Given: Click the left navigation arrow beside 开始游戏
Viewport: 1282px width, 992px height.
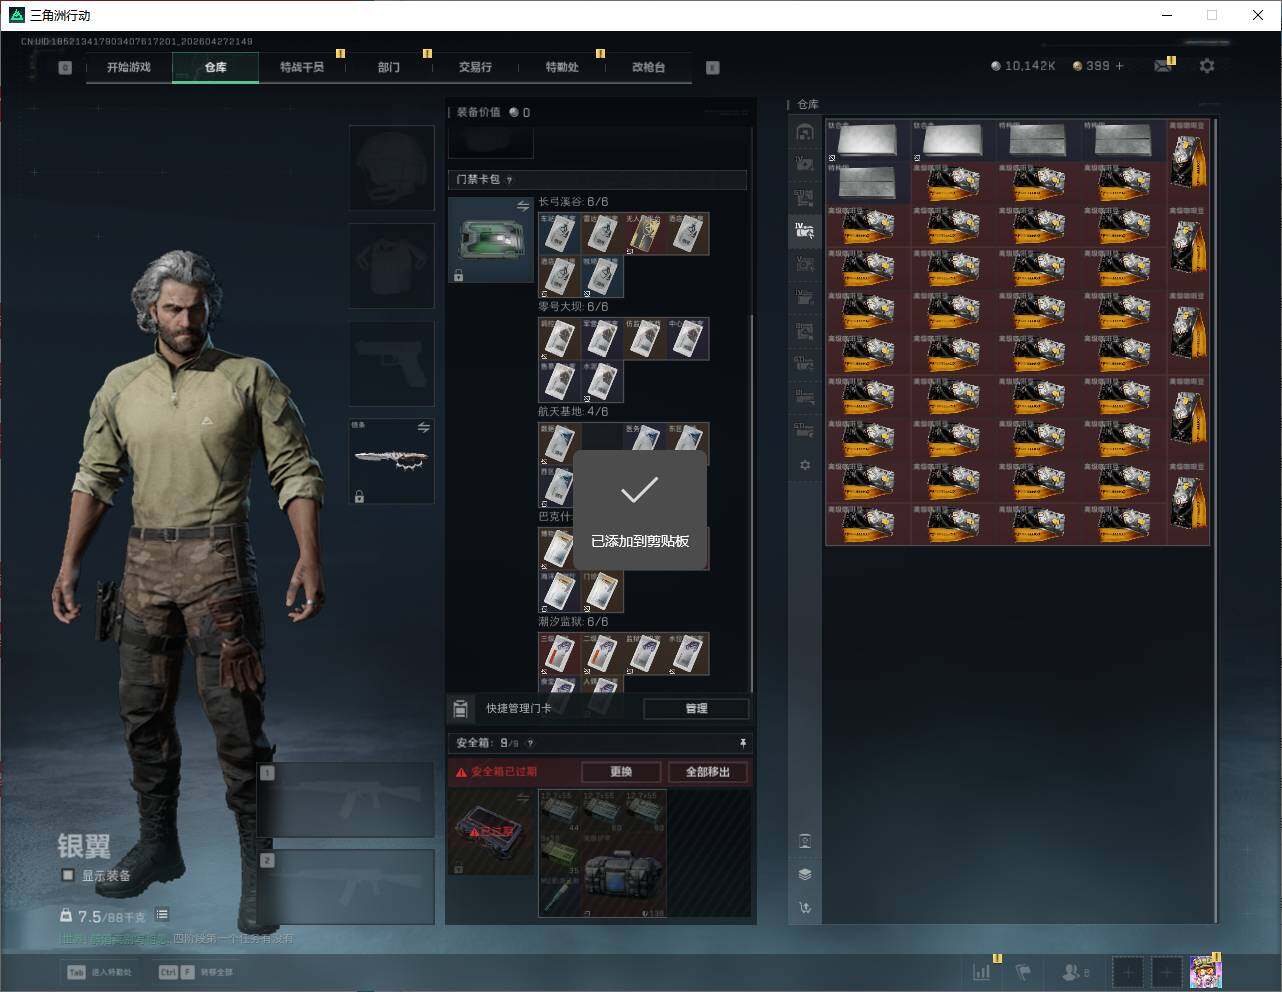Looking at the screenshot, I should click(65, 67).
